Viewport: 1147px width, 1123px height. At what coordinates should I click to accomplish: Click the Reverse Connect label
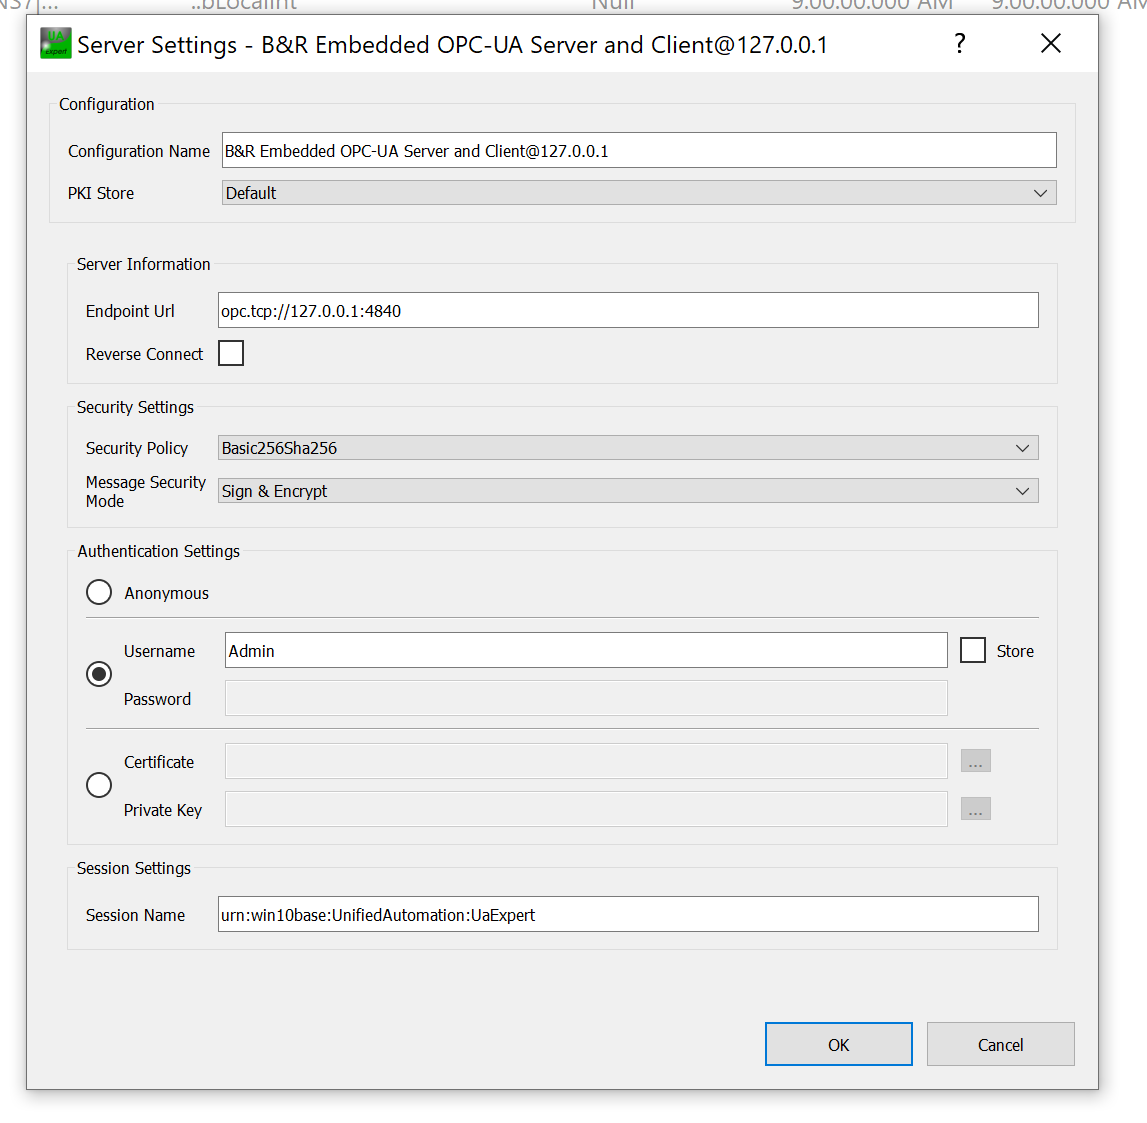(x=144, y=354)
